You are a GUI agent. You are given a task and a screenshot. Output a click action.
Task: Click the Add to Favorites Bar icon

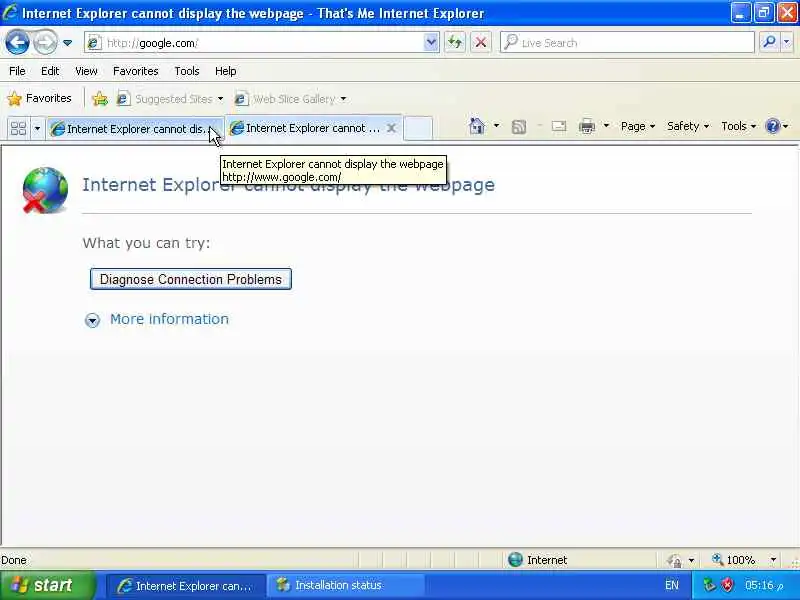tap(100, 98)
